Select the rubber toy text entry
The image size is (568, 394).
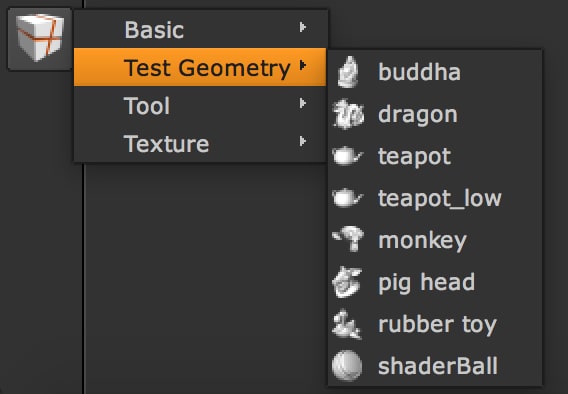tap(437, 324)
